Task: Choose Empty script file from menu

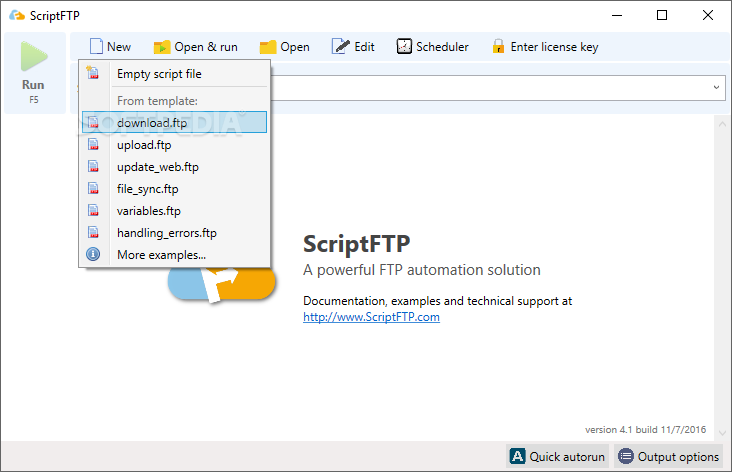Action: point(175,74)
